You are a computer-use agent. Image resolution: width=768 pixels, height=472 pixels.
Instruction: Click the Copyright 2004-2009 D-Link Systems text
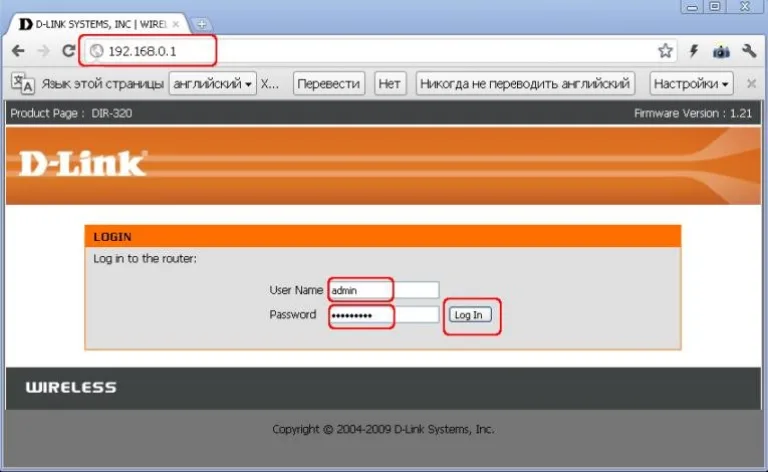click(x=383, y=429)
